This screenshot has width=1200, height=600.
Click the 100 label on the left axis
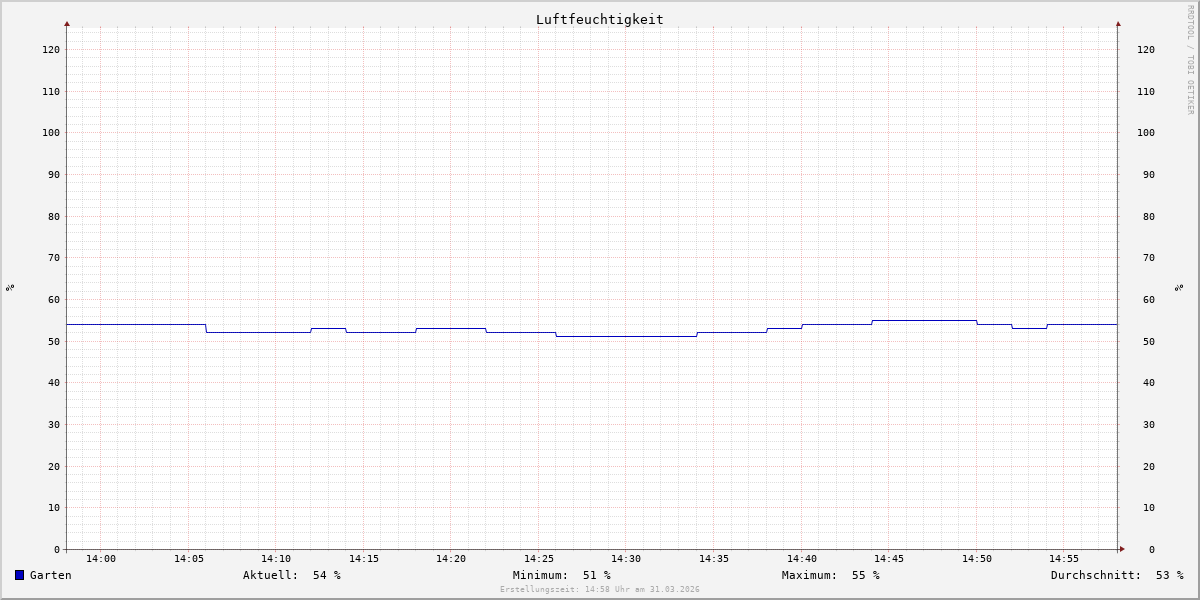point(50,133)
